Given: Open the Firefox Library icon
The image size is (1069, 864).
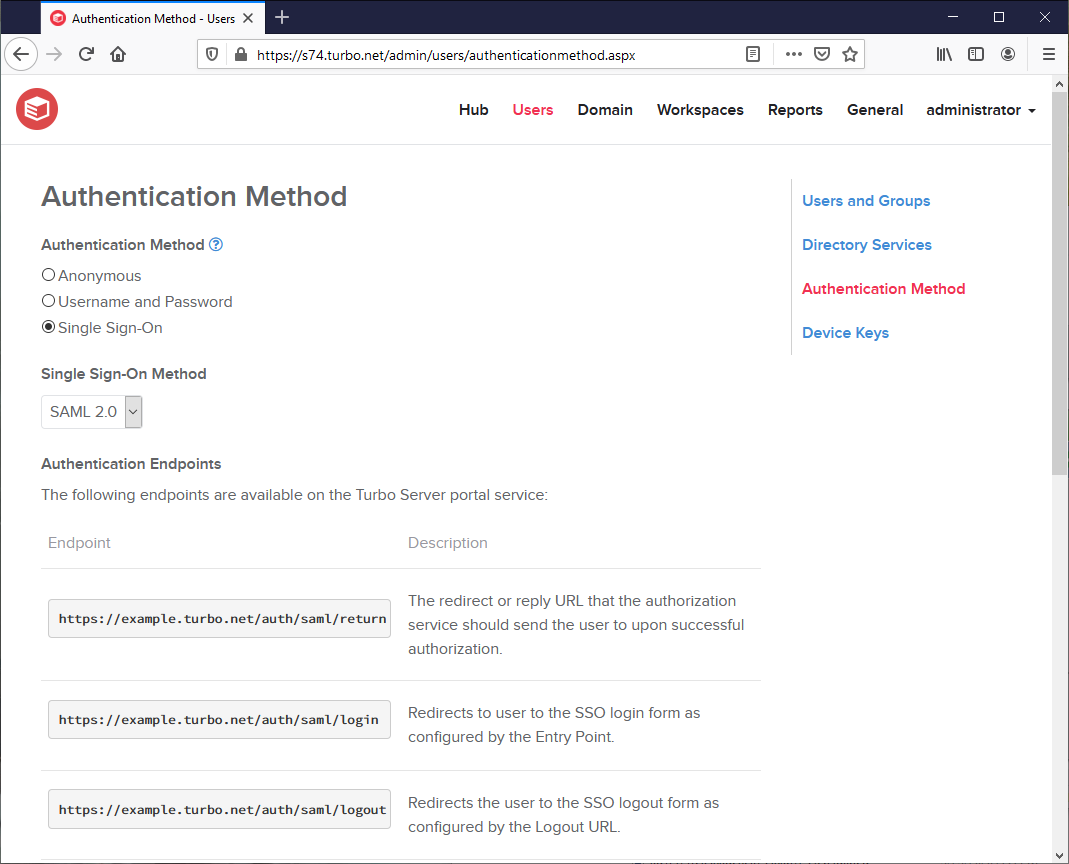Looking at the screenshot, I should point(943,54).
